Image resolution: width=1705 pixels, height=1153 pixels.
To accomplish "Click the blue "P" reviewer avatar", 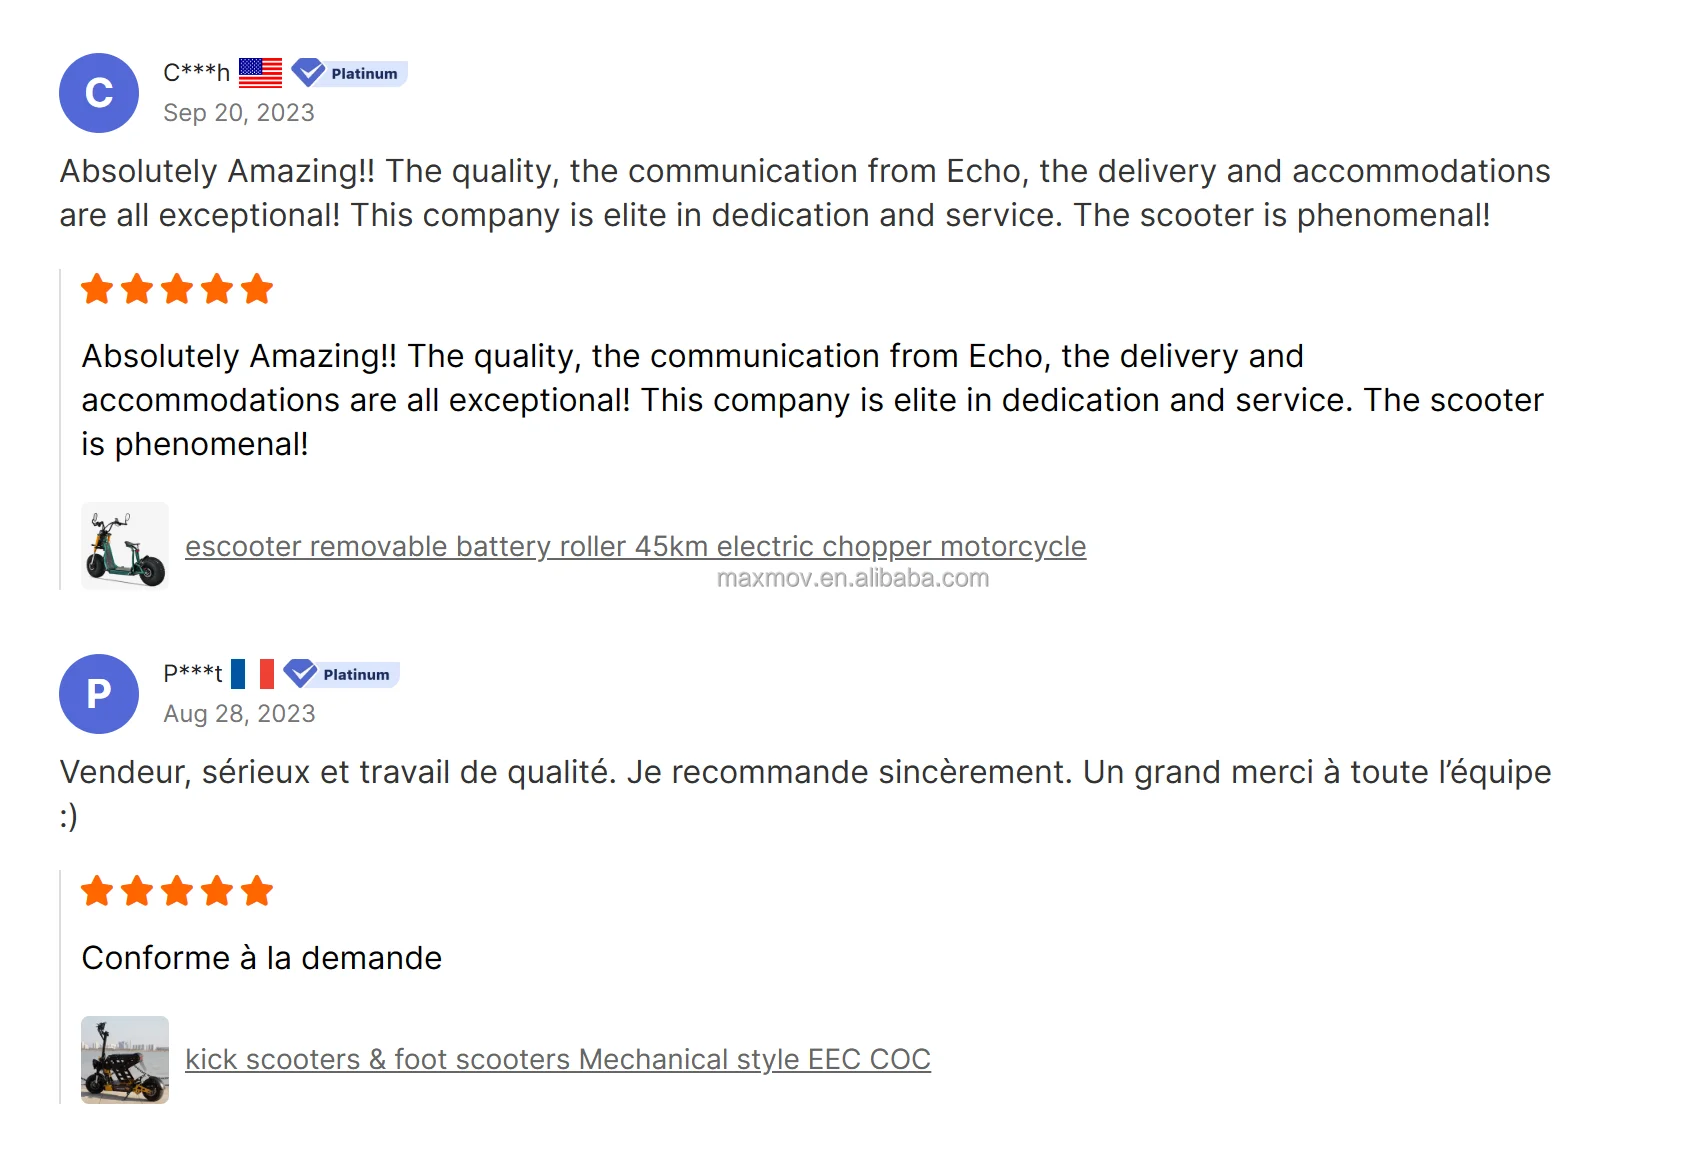I will 99,694.
